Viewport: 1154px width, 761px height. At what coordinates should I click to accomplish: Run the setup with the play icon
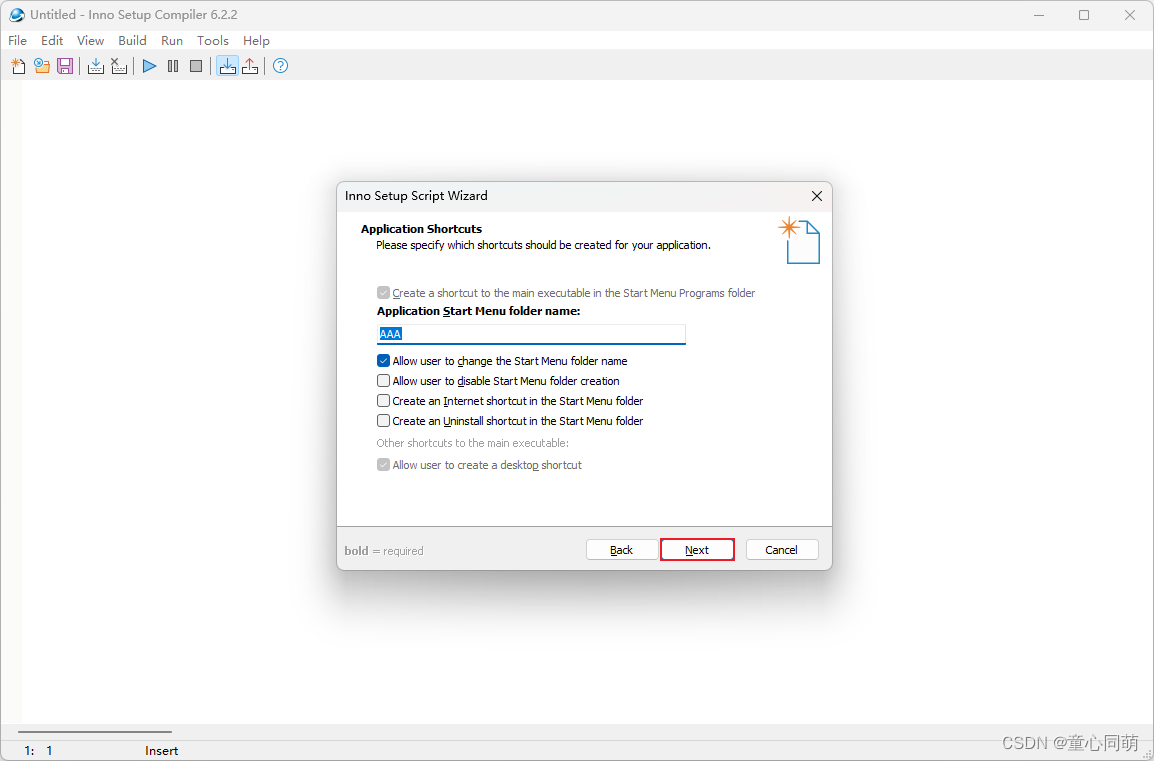click(x=149, y=66)
